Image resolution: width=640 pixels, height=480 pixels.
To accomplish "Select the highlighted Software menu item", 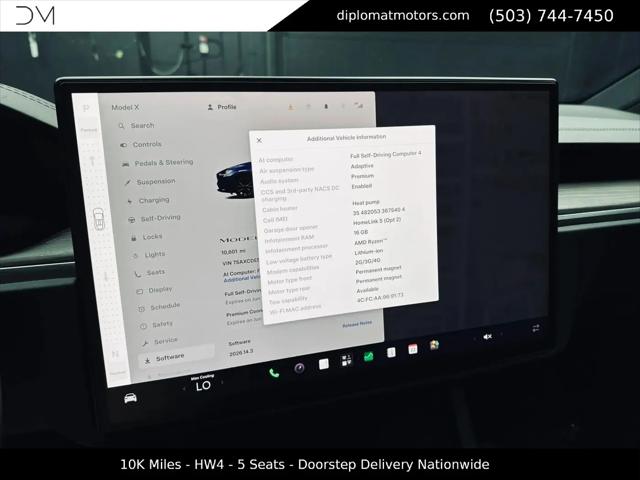I will [x=177, y=358].
